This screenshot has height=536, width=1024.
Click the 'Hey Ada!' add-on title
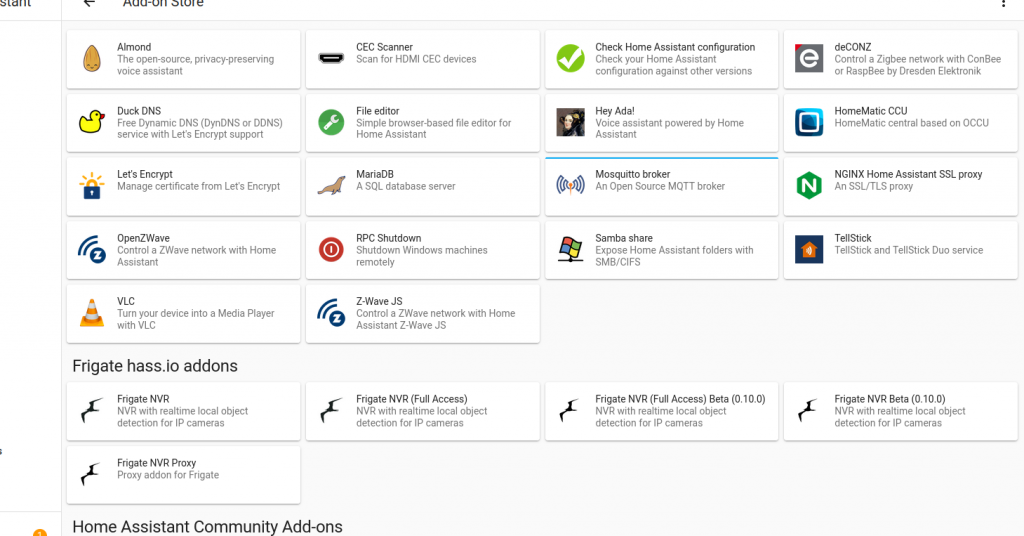point(615,111)
